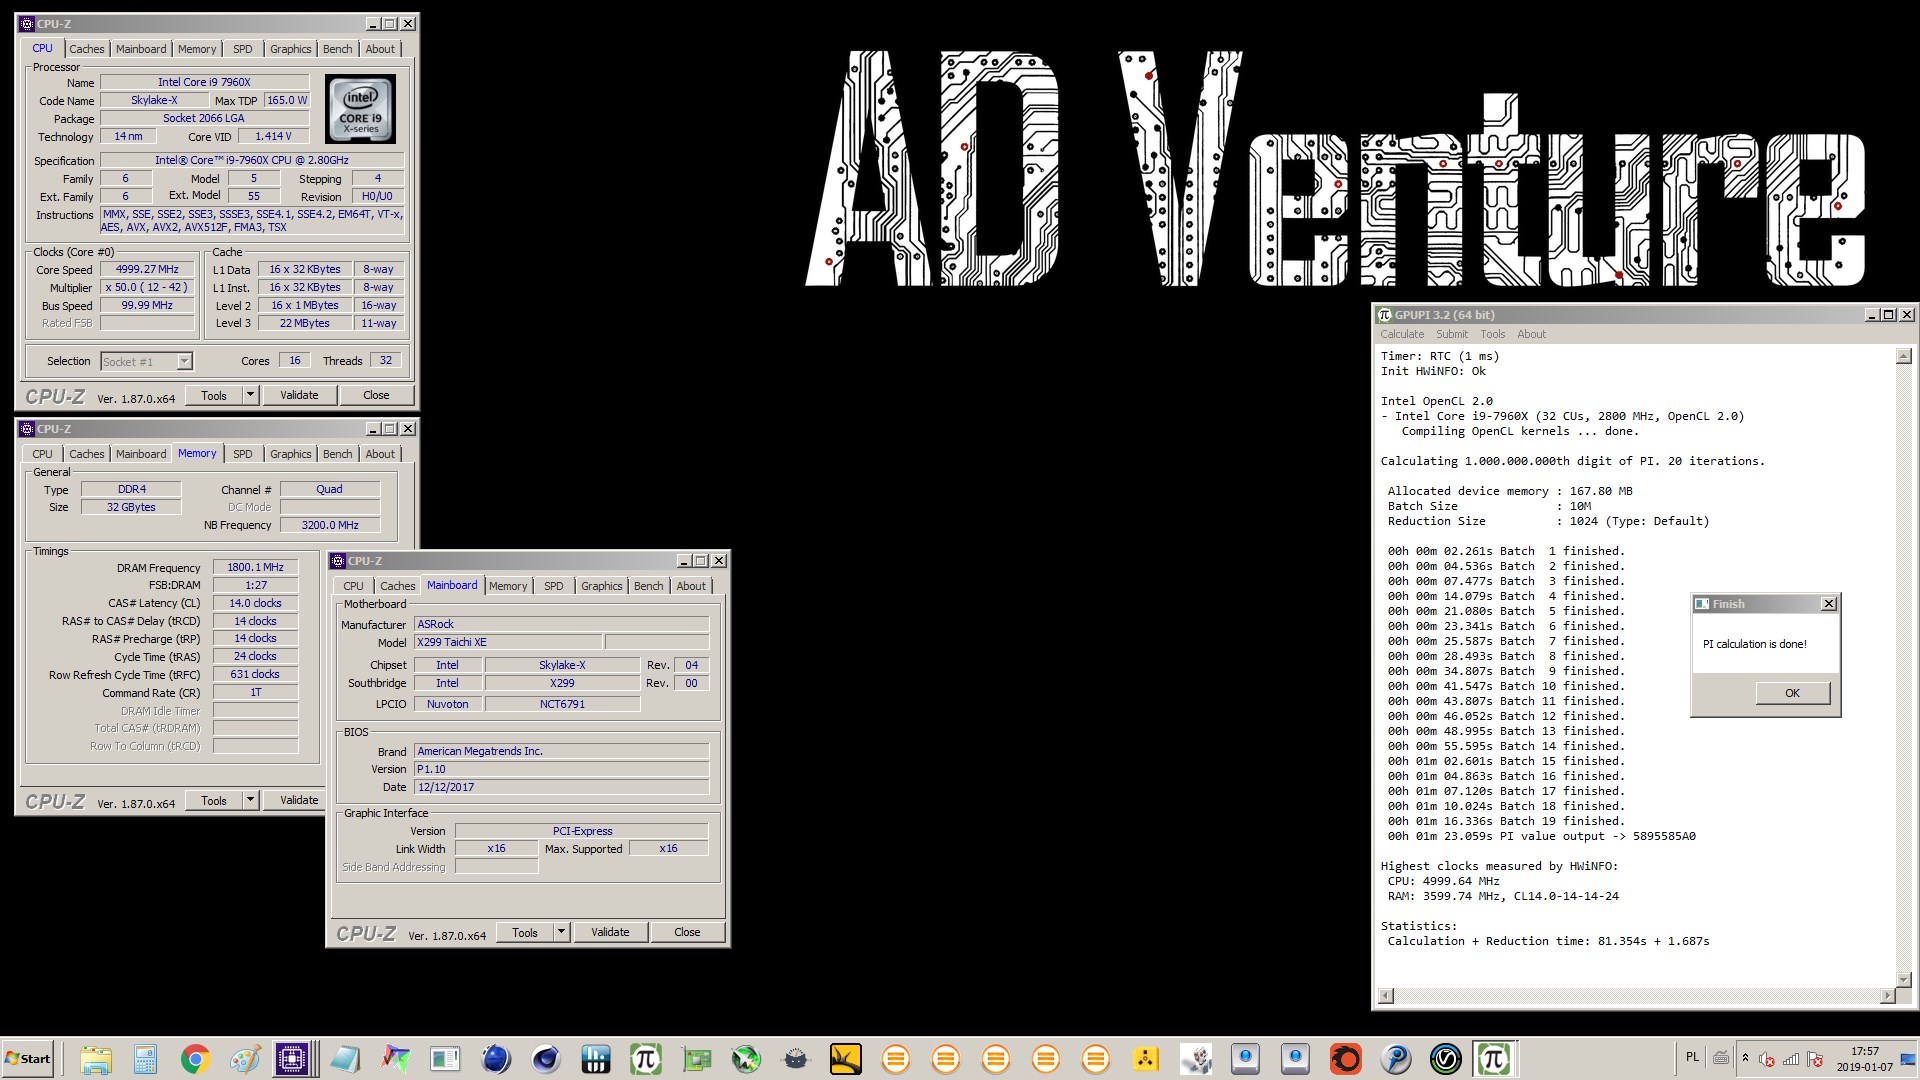Click the GPUPI window title icon

tap(1385, 315)
